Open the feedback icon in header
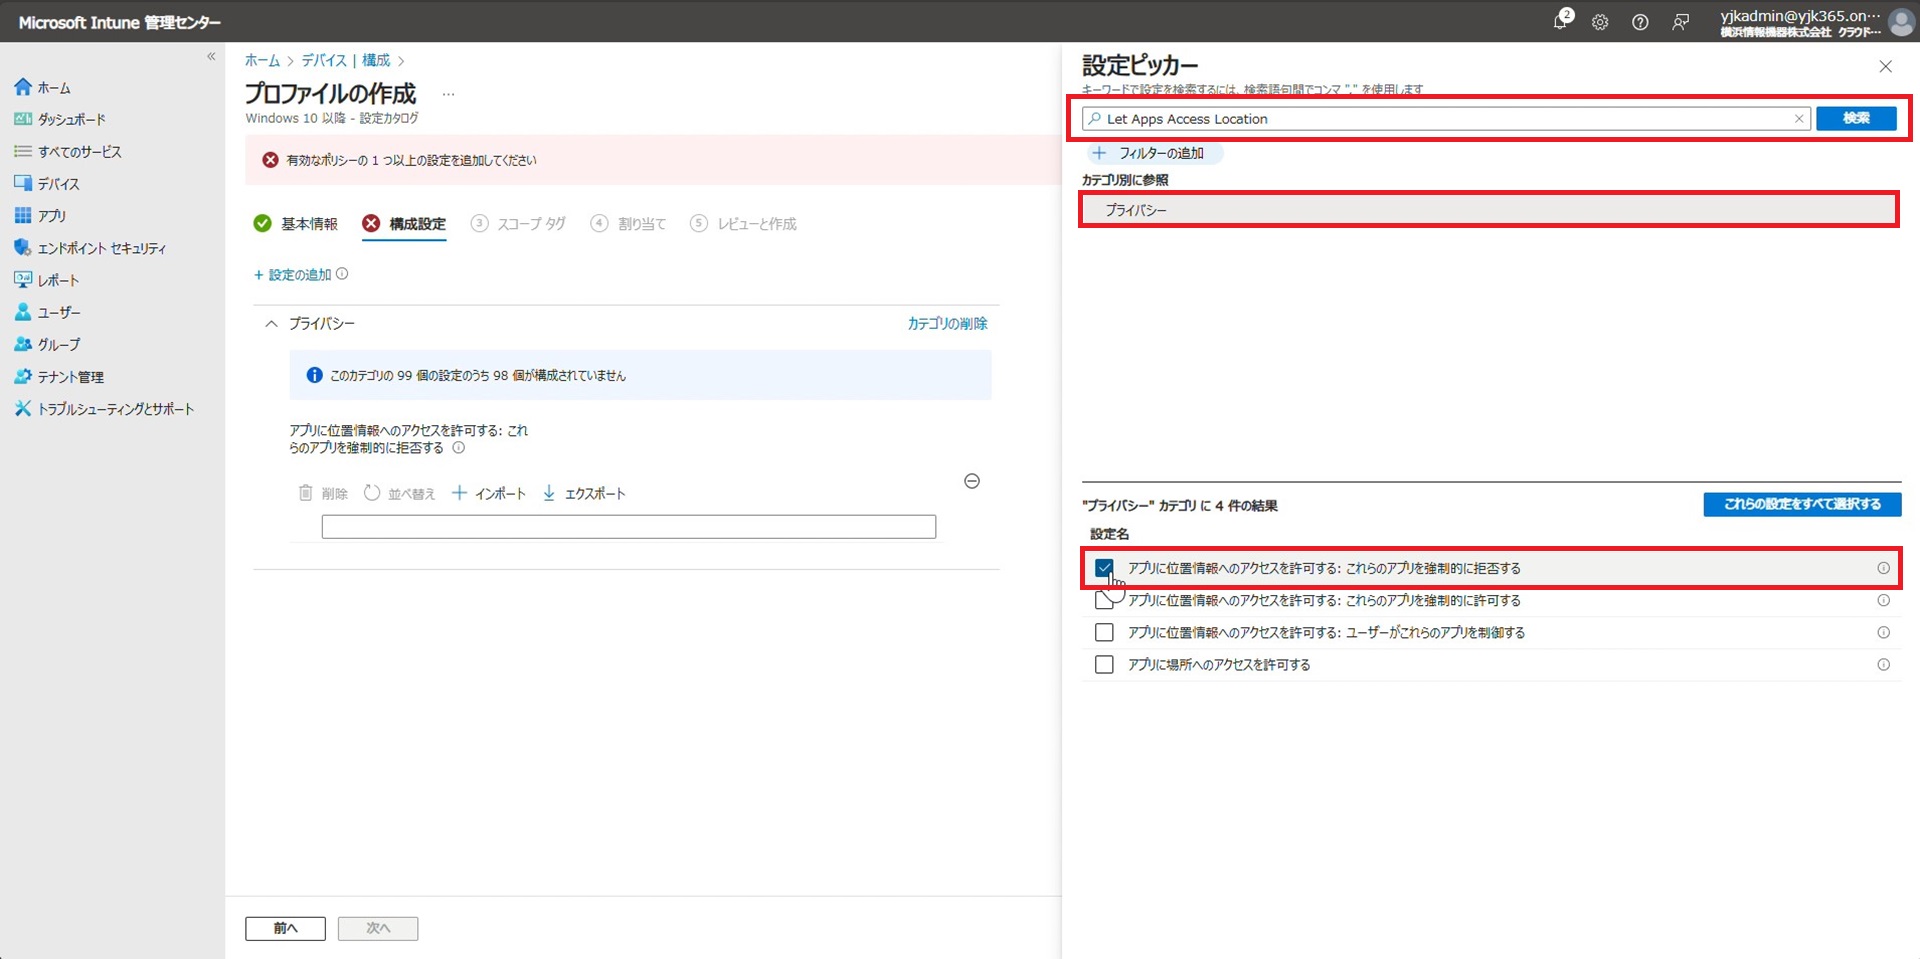1920x959 pixels. click(1681, 22)
